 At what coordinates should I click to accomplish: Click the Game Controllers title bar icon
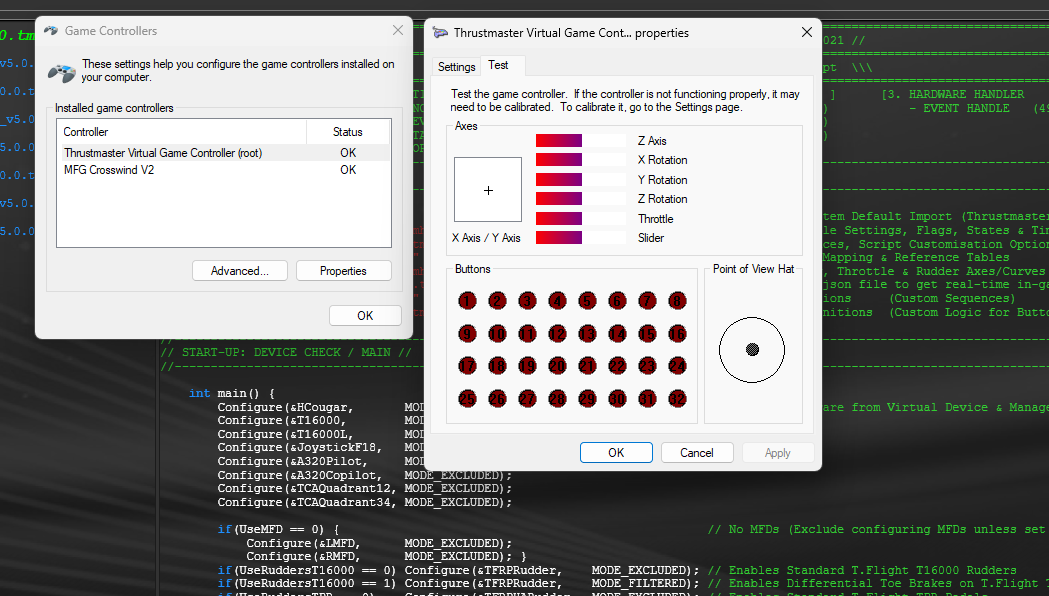coord(51,31)
